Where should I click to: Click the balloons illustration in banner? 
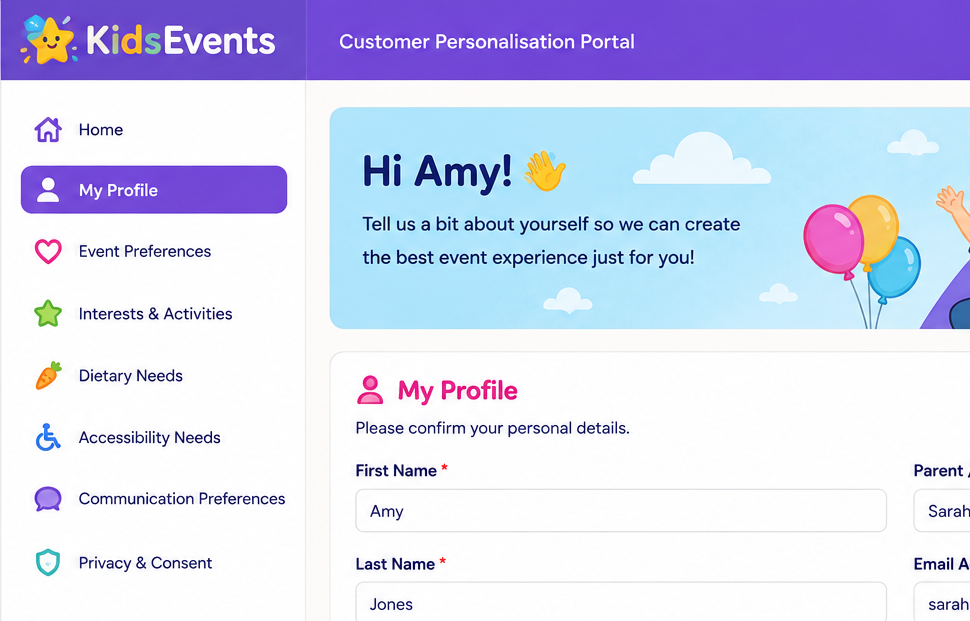tap(862, 260)
